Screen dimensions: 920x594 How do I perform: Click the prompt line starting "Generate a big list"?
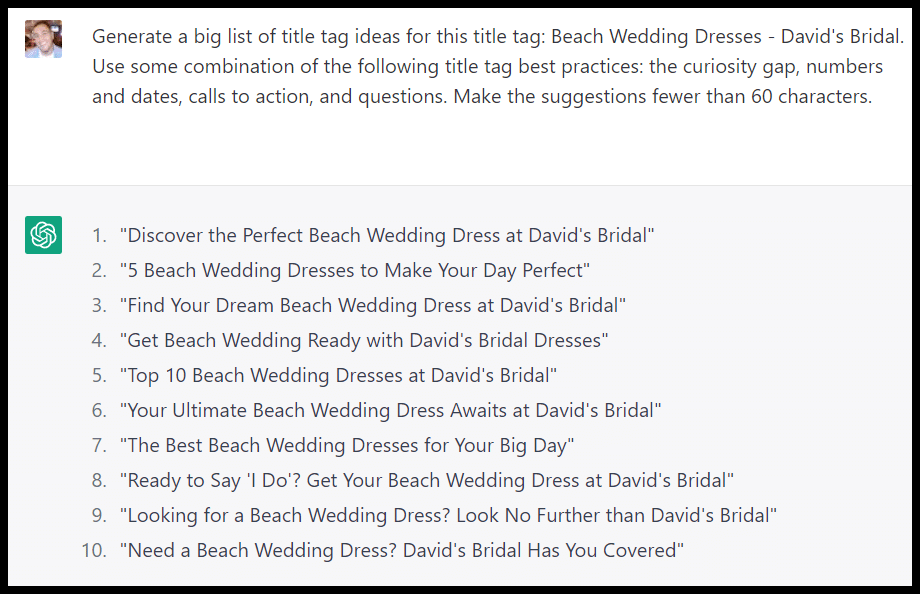tap(497, 38)
